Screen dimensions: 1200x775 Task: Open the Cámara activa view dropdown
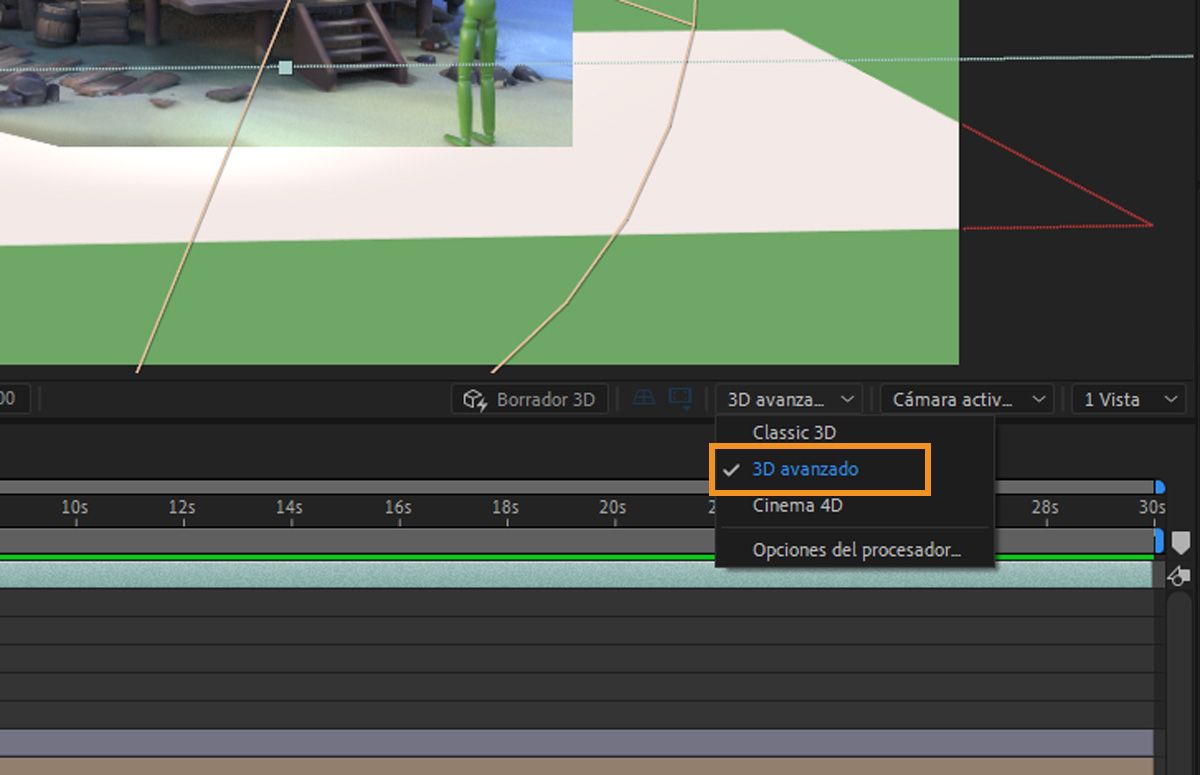(965, 398)
